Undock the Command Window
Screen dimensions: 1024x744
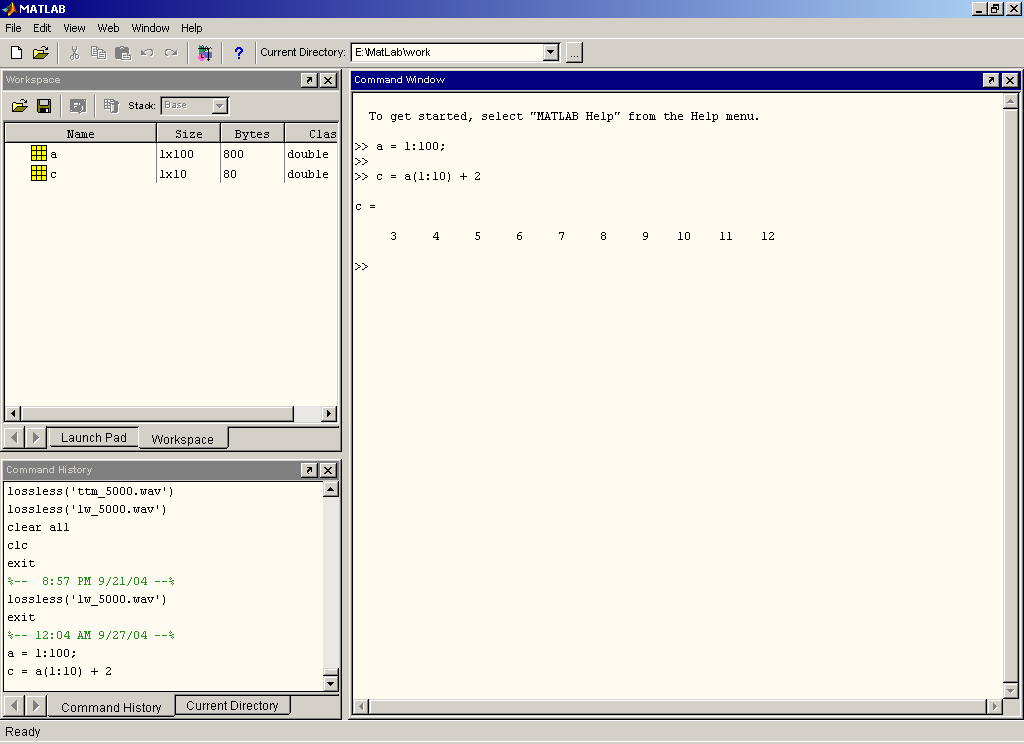click(991, 80)
